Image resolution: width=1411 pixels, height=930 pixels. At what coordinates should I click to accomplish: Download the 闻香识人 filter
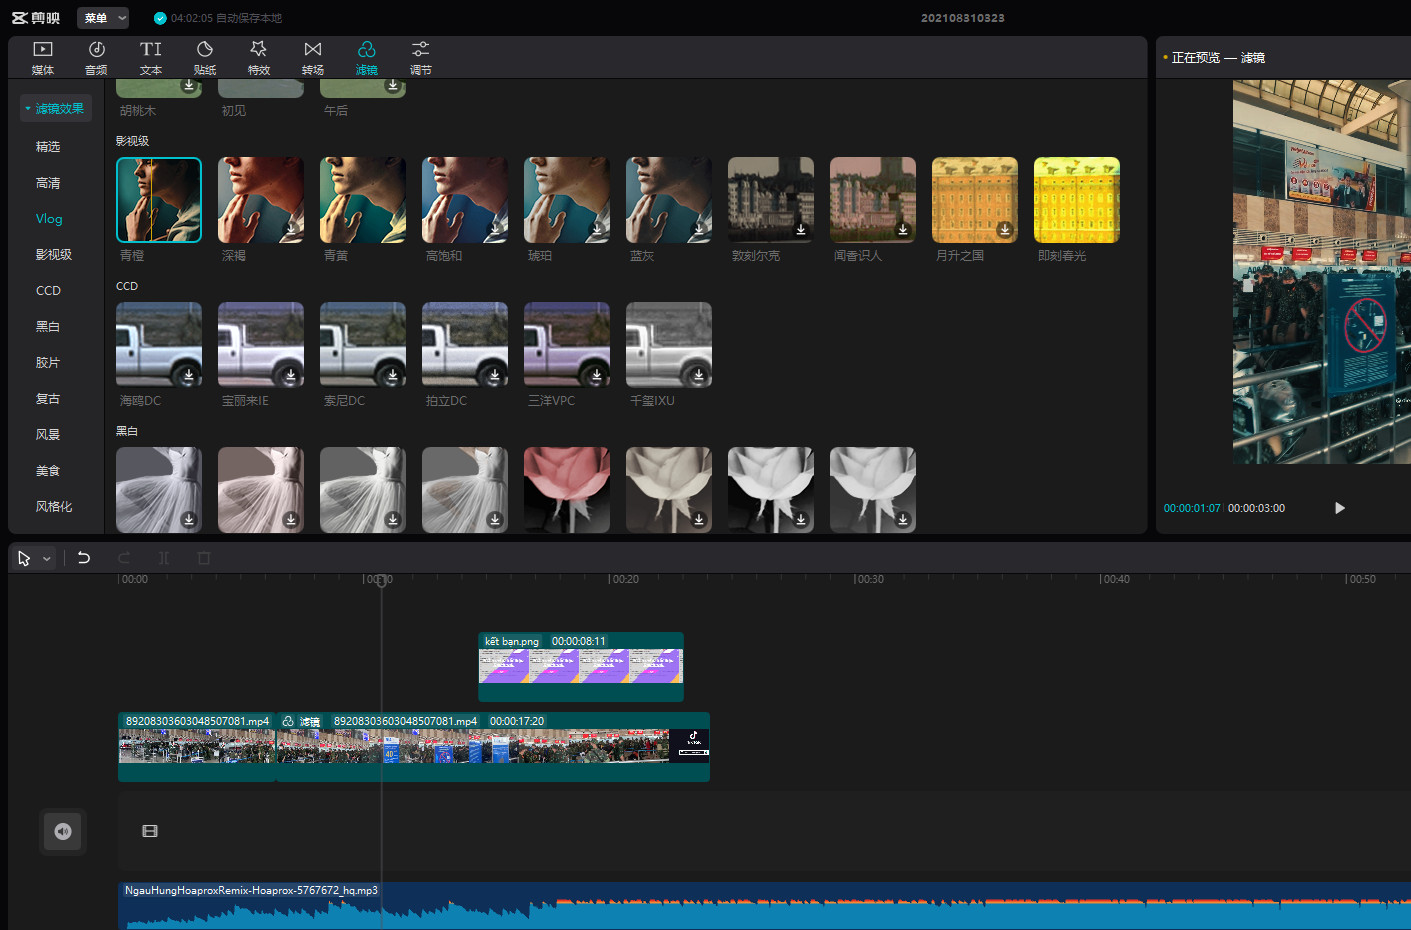903,229
